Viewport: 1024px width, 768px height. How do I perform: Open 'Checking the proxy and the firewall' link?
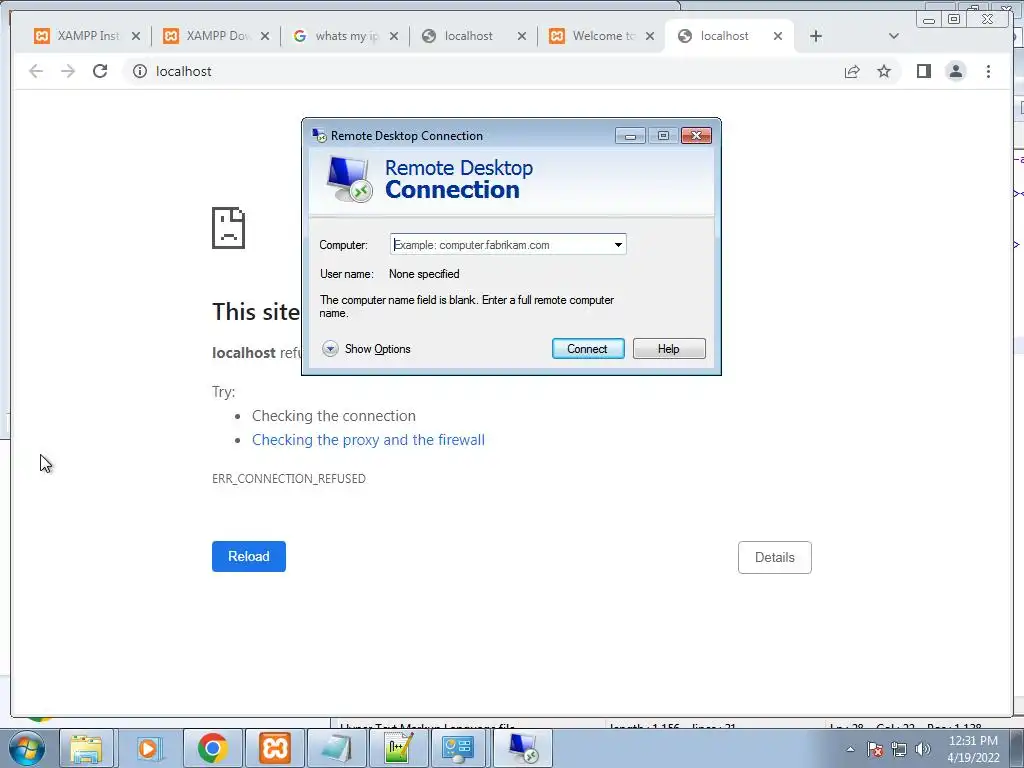(x=368, y=440)
